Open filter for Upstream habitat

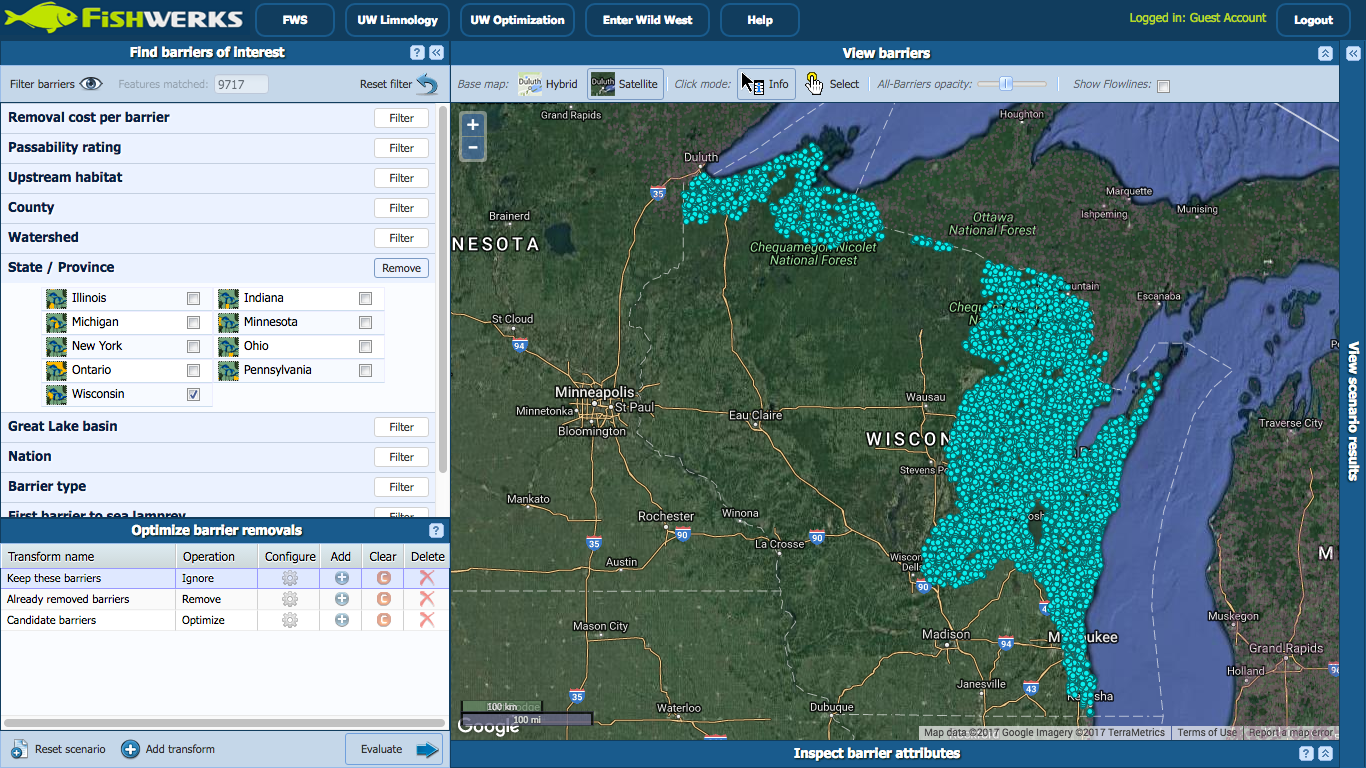402,178
